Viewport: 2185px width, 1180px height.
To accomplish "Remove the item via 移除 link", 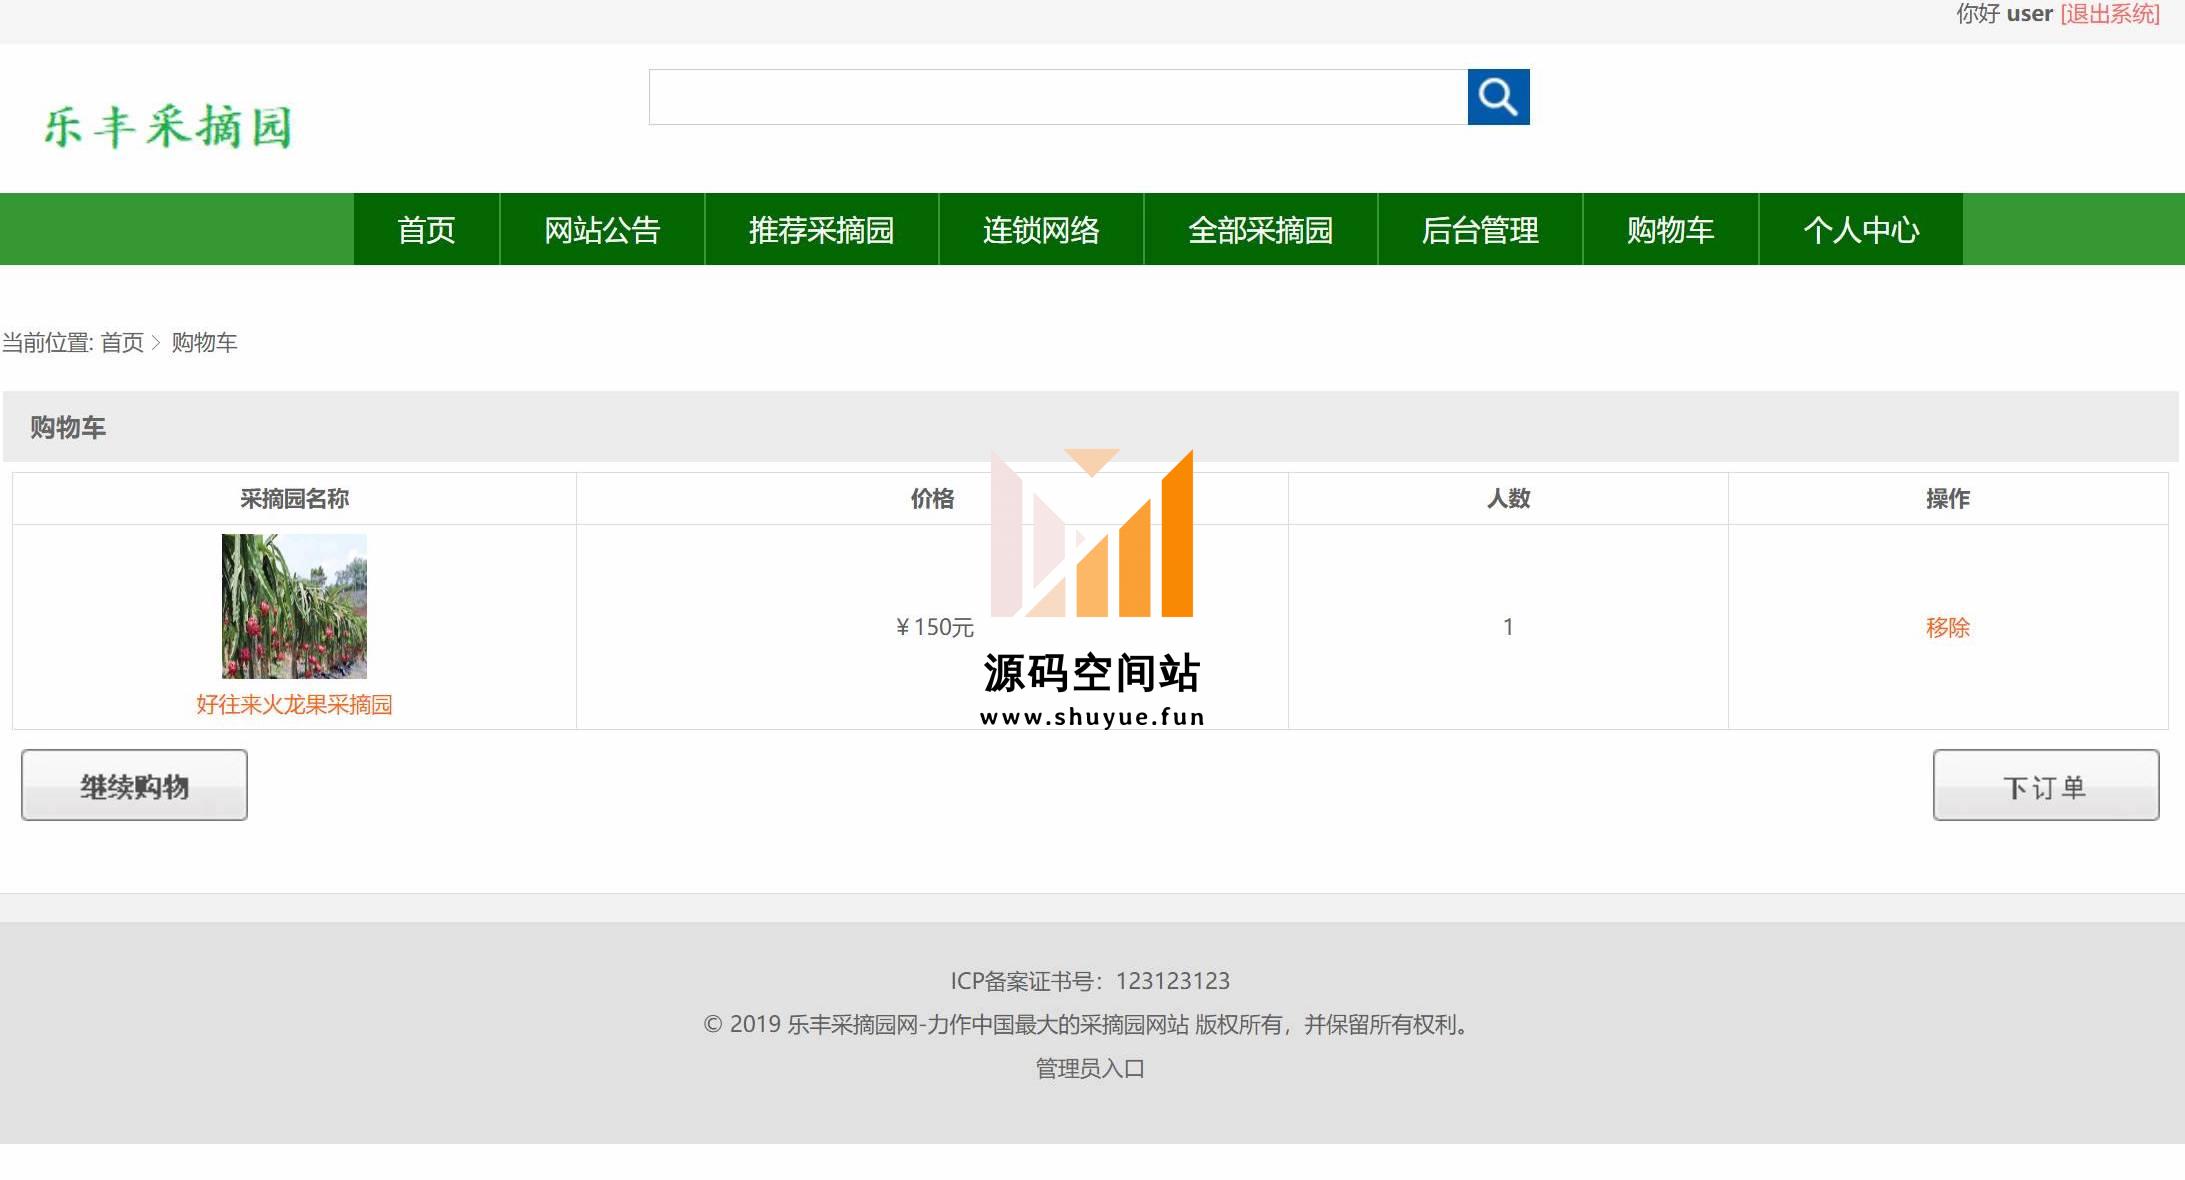I will point(1948,627).
